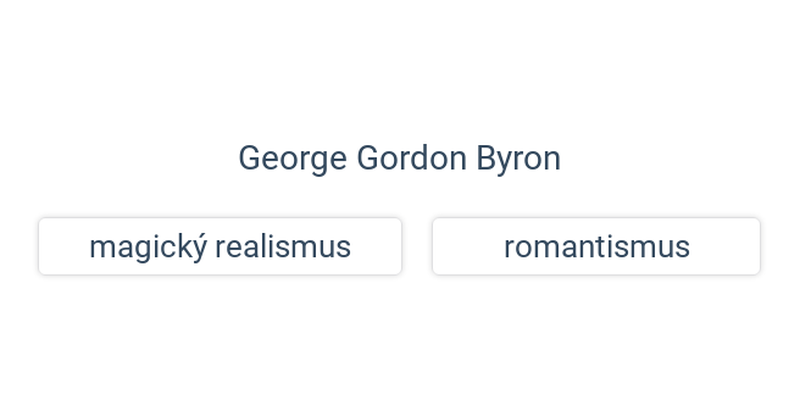This screenshot has width=800, height=400.
Task: Click the 'magický realismus' answer button
Action: (x=220, y=246)
